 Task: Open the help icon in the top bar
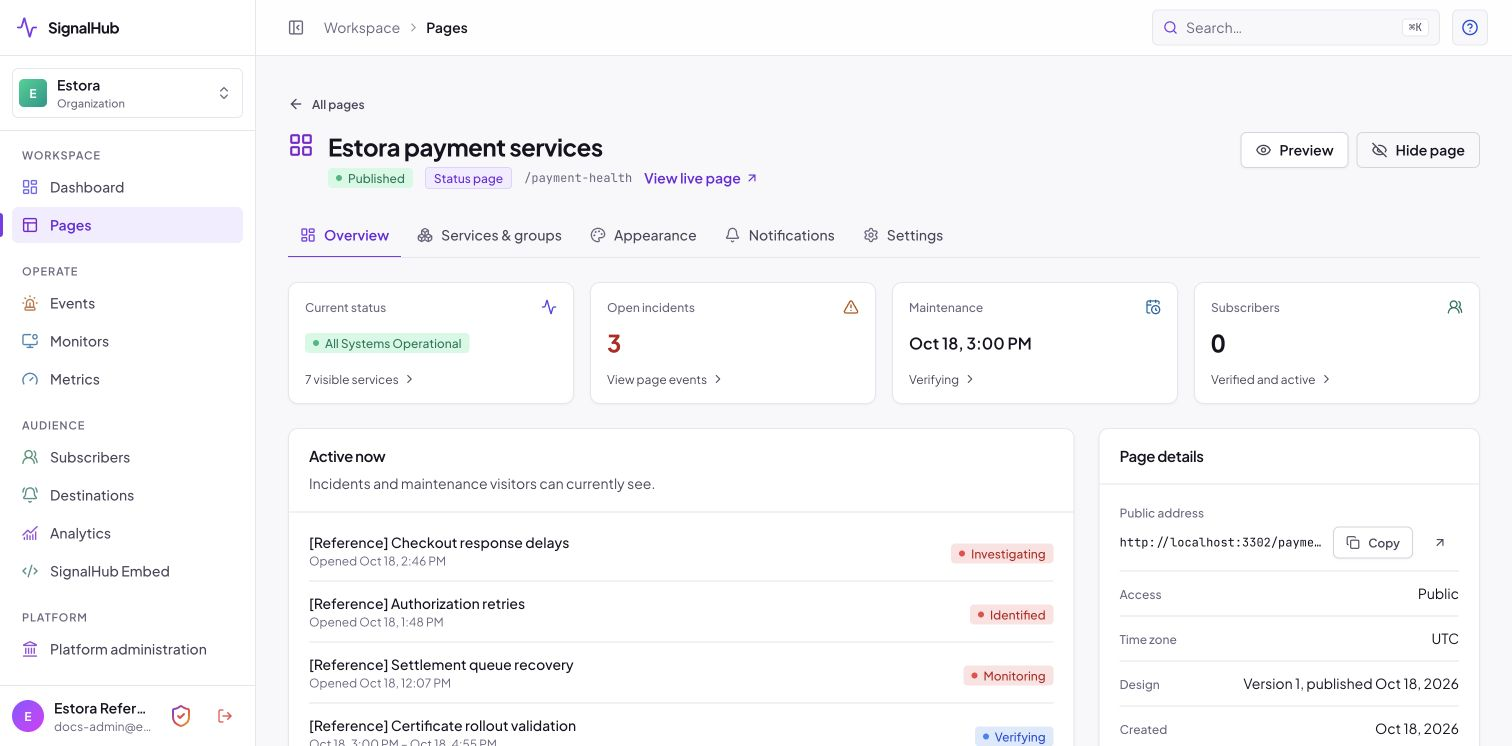pos(1470,28)
